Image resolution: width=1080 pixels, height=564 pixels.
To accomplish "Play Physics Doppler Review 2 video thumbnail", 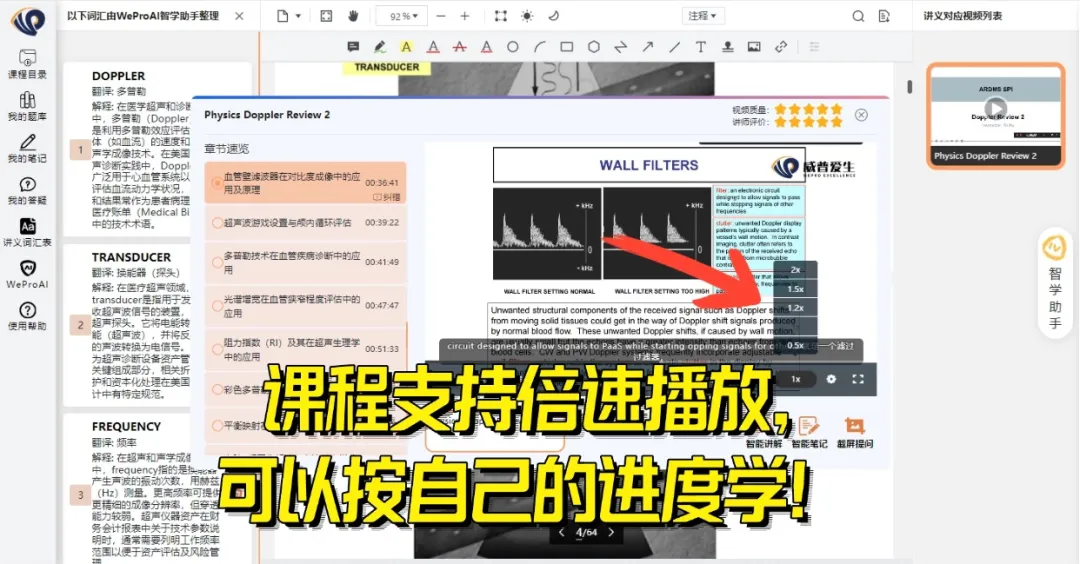I will pyautogui.click(x=994, y=108).
